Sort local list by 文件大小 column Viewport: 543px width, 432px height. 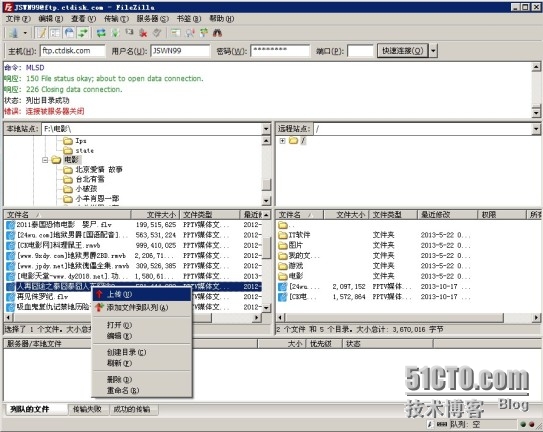155,215
